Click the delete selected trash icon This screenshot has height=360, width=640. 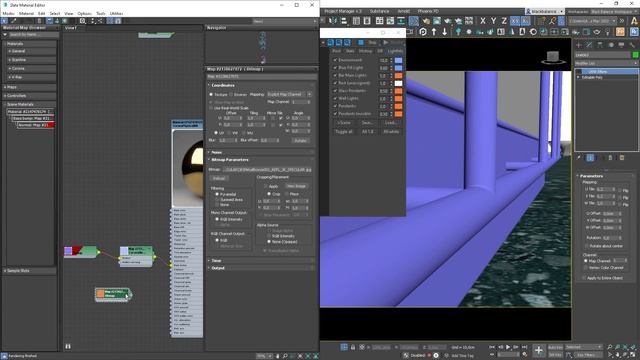(39, 21)
